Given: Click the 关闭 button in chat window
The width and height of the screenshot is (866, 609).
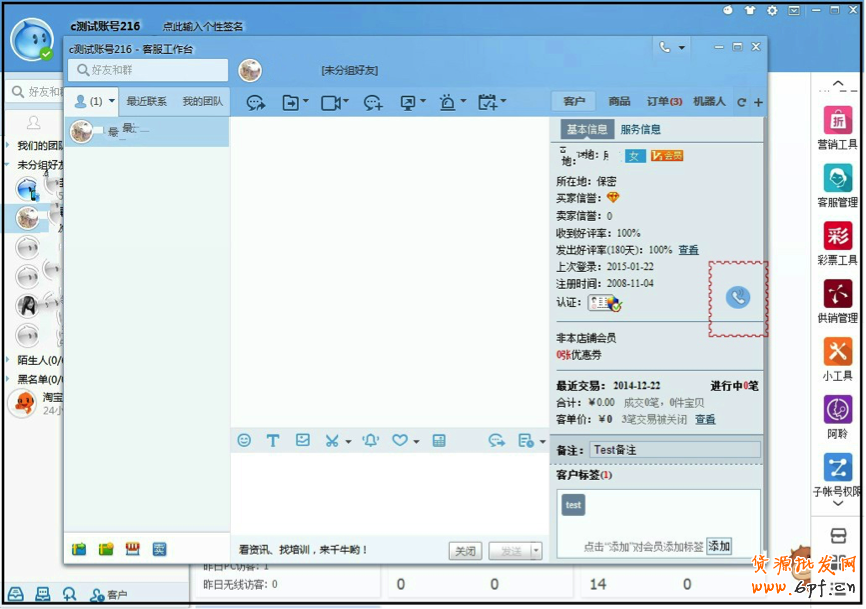Looking at the screenshot, I should pyautogui.click(x=465, y=551).
